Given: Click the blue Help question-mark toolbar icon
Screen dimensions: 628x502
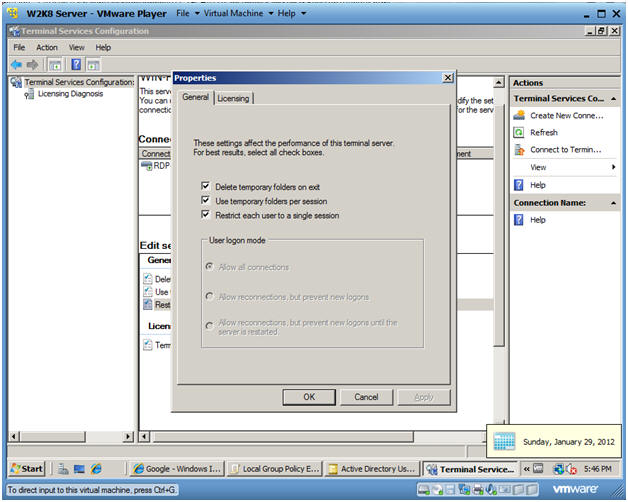Looking at the screenshot, I should (x=76, y=64).
